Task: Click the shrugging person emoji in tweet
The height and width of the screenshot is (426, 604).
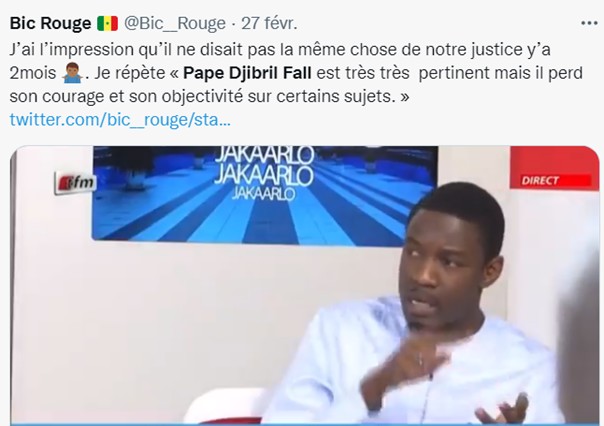Action: (x=72, y=73)
